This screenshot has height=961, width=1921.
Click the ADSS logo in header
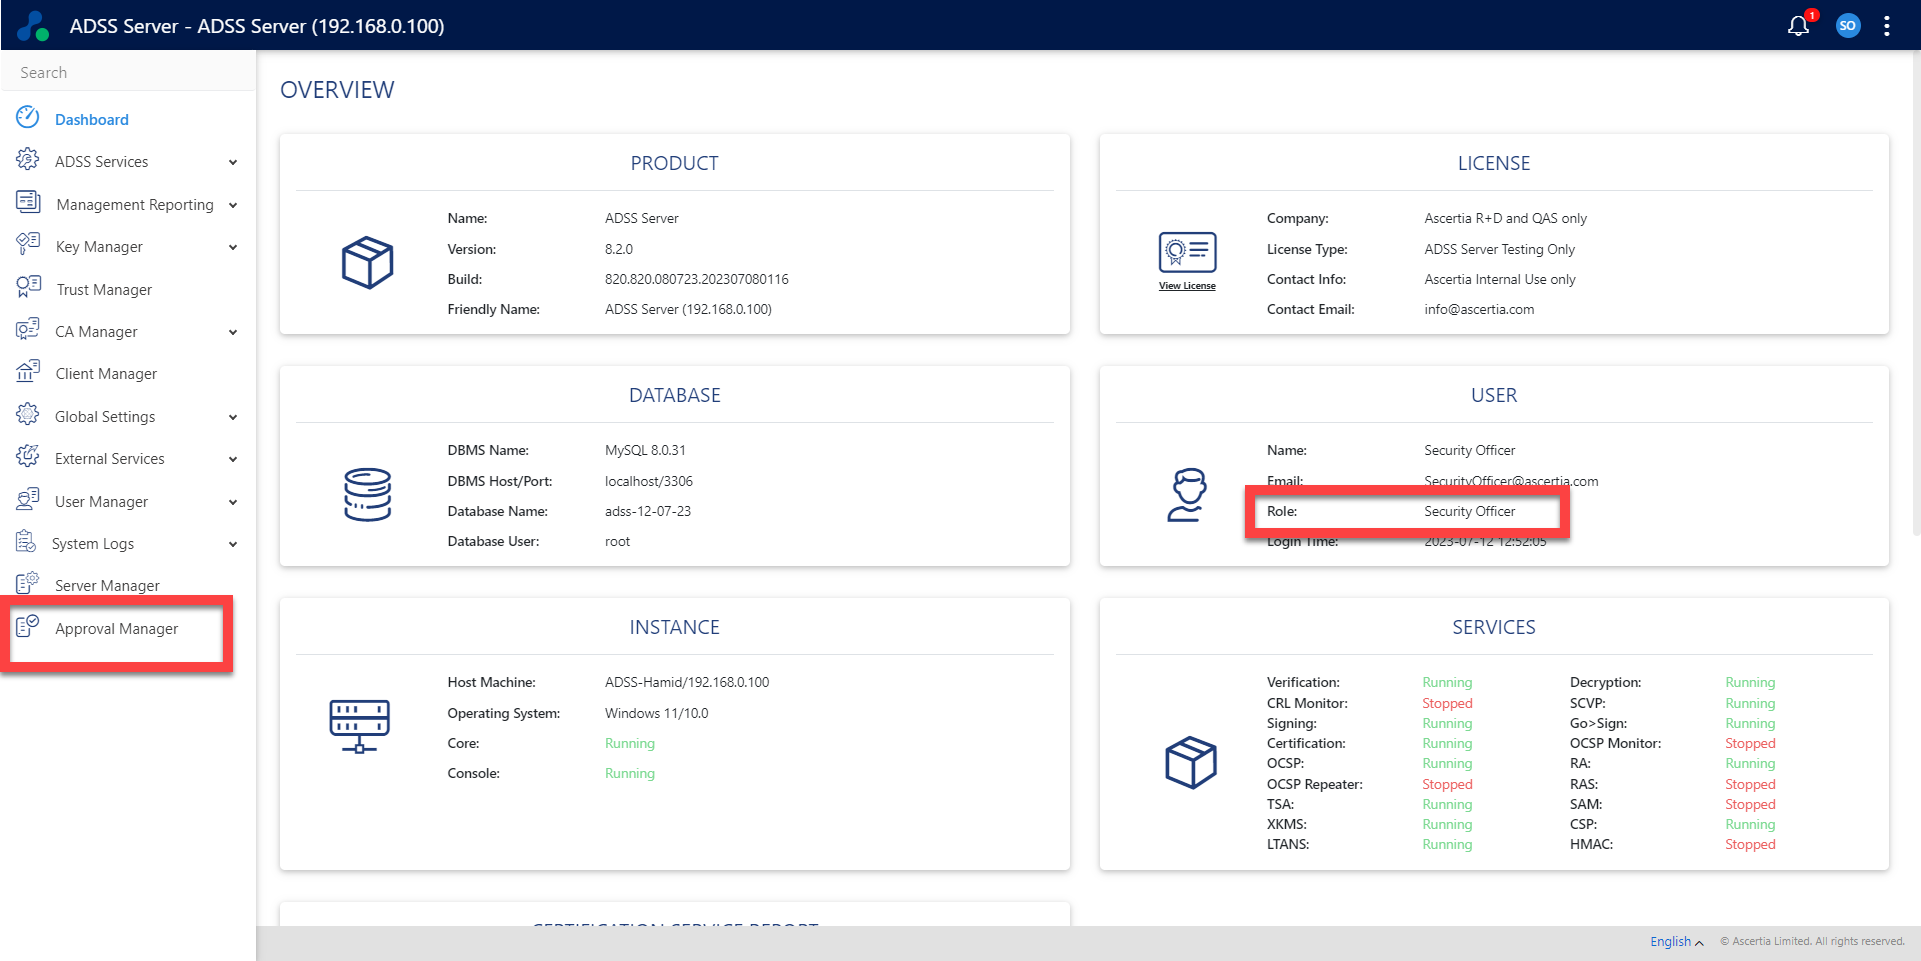pos(33,26)
